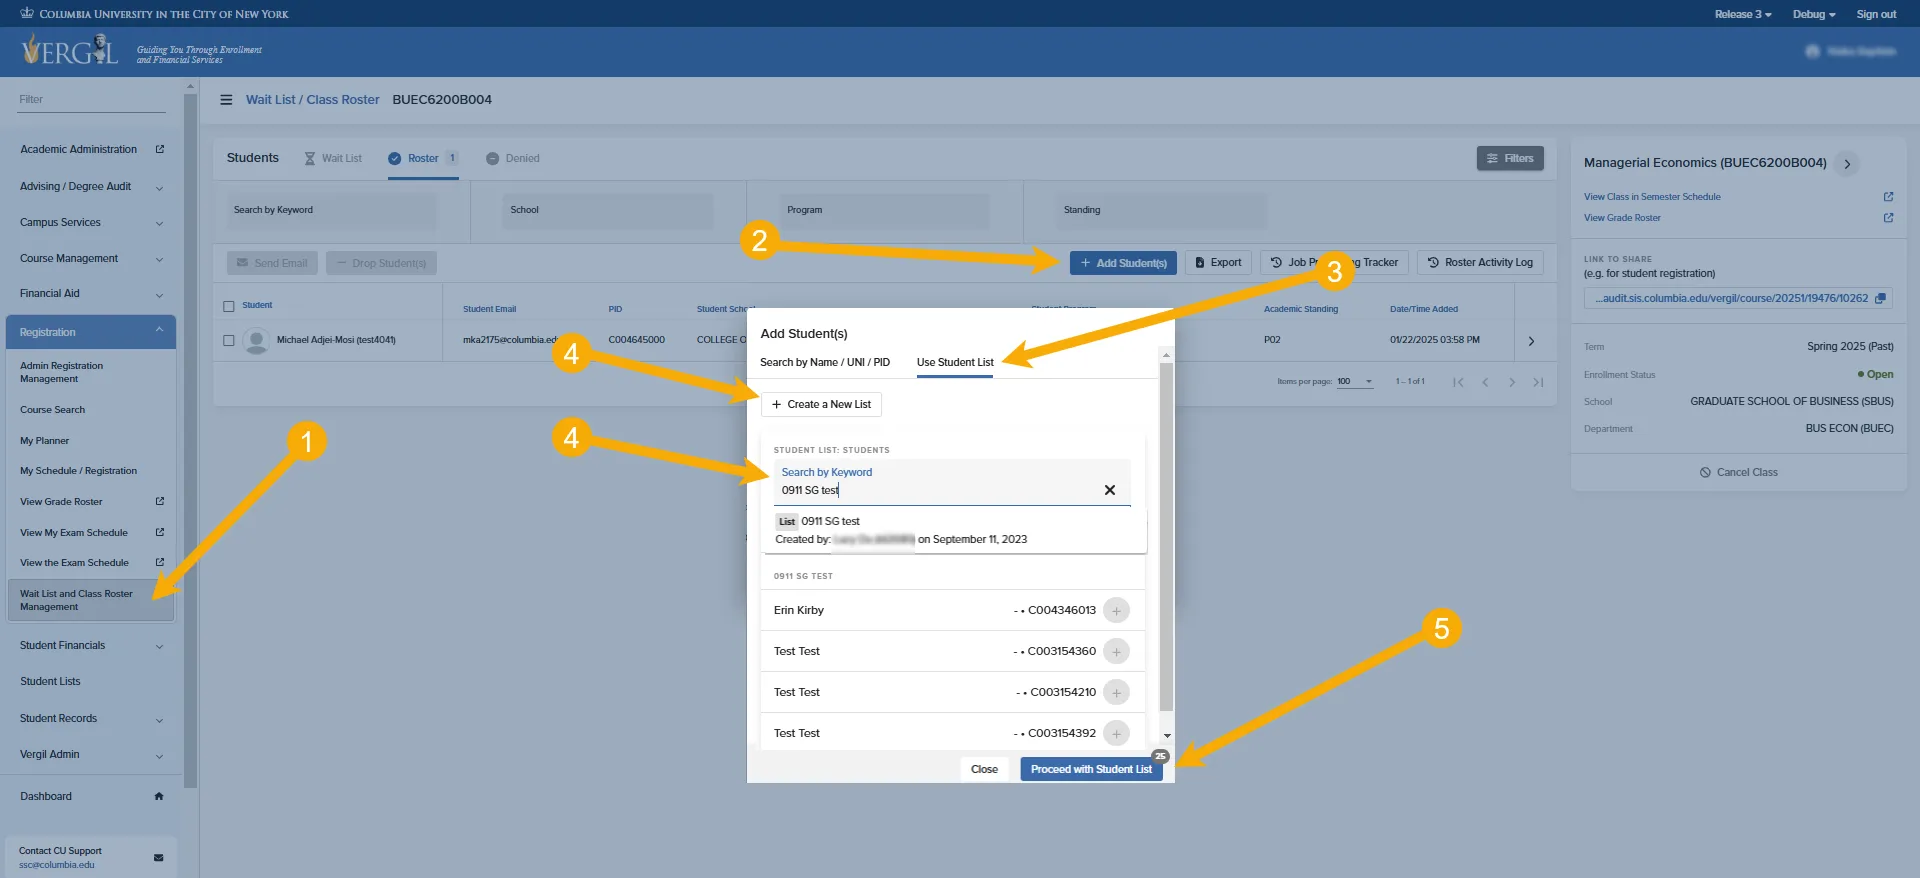Expand Student Records menu
The height and width of the screenshot is (878, 1920).
[159, 719]
